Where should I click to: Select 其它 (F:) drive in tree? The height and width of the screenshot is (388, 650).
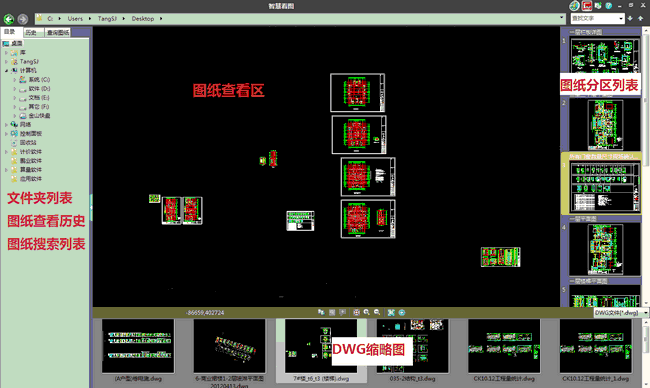pyautogui.click(x=39, y=107)
